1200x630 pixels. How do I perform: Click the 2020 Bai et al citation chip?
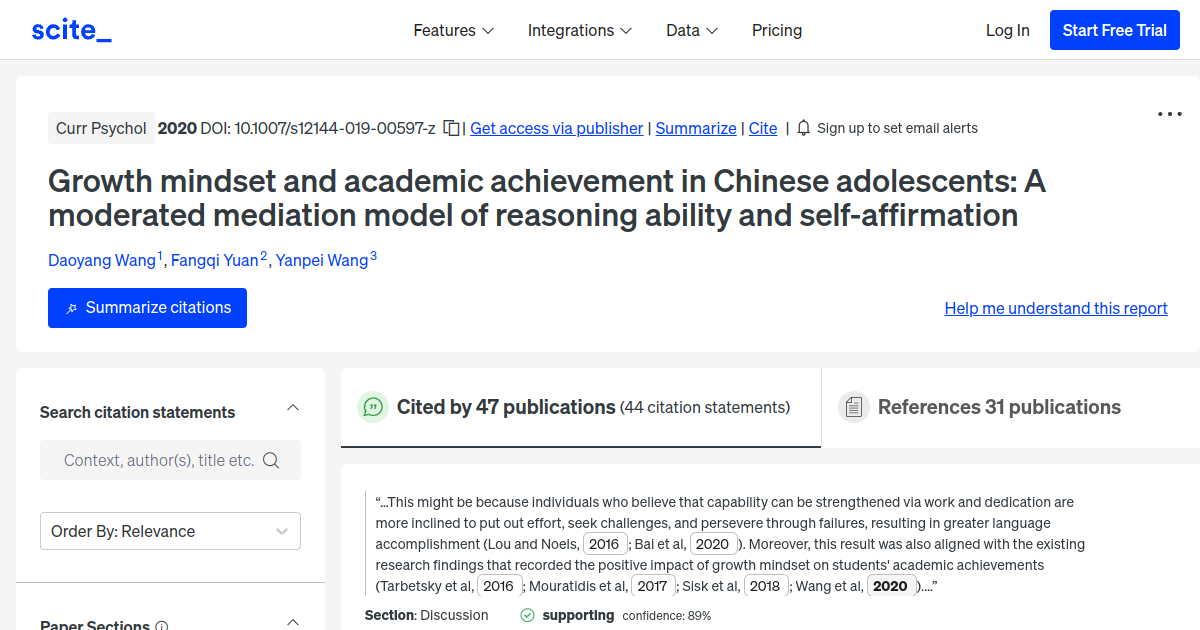pos(713,543)
